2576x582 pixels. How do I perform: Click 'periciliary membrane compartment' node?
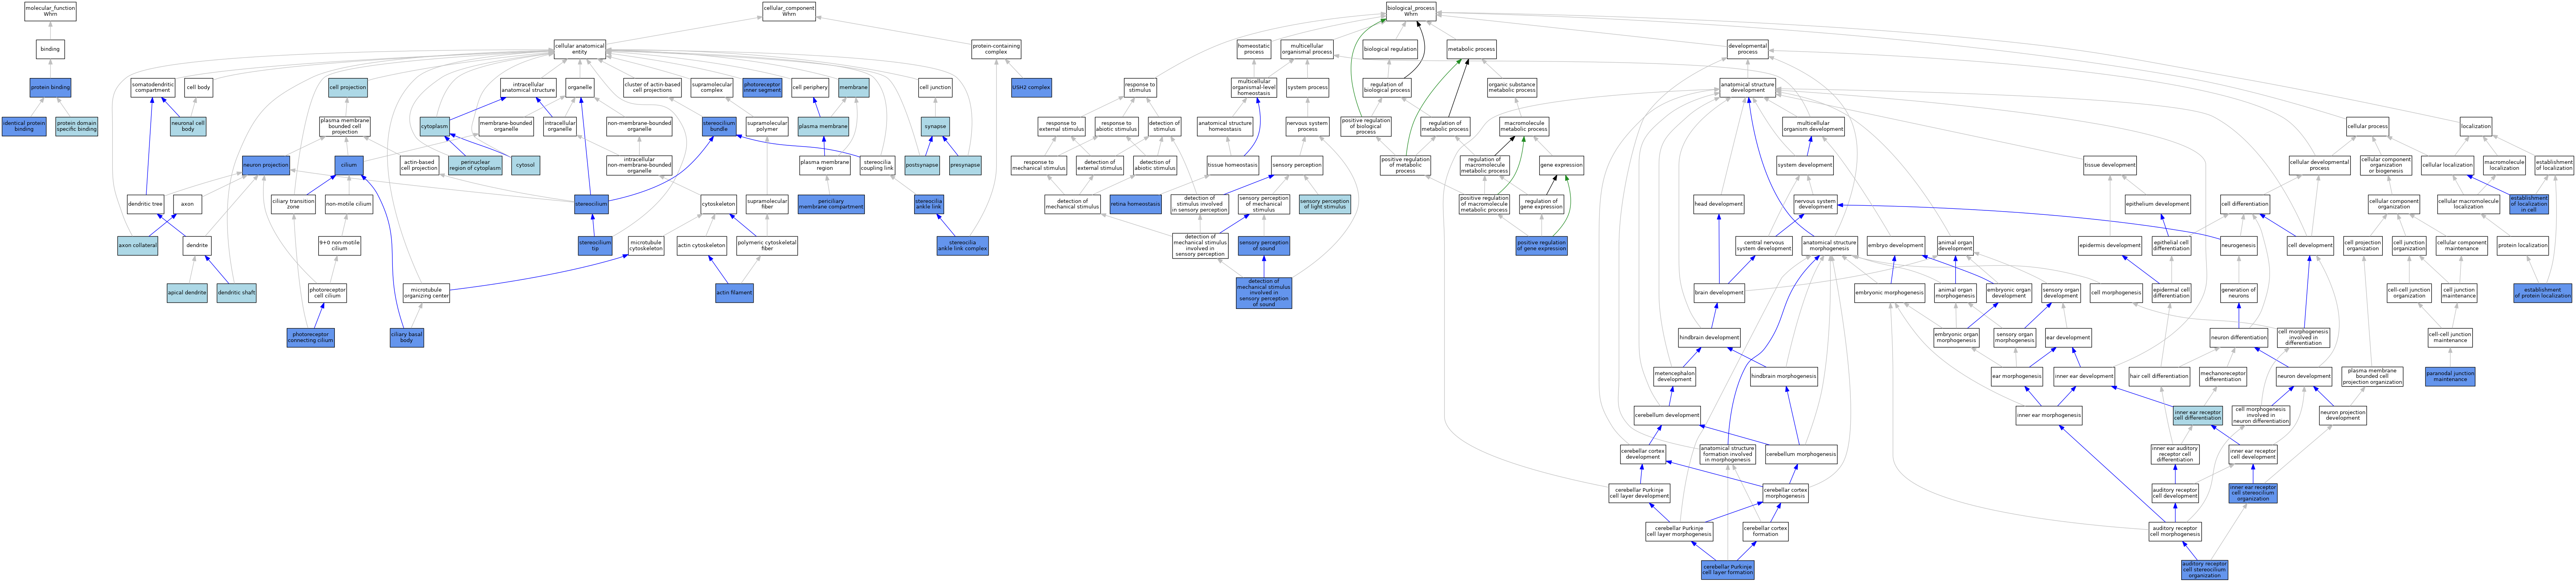coord(831,204)
